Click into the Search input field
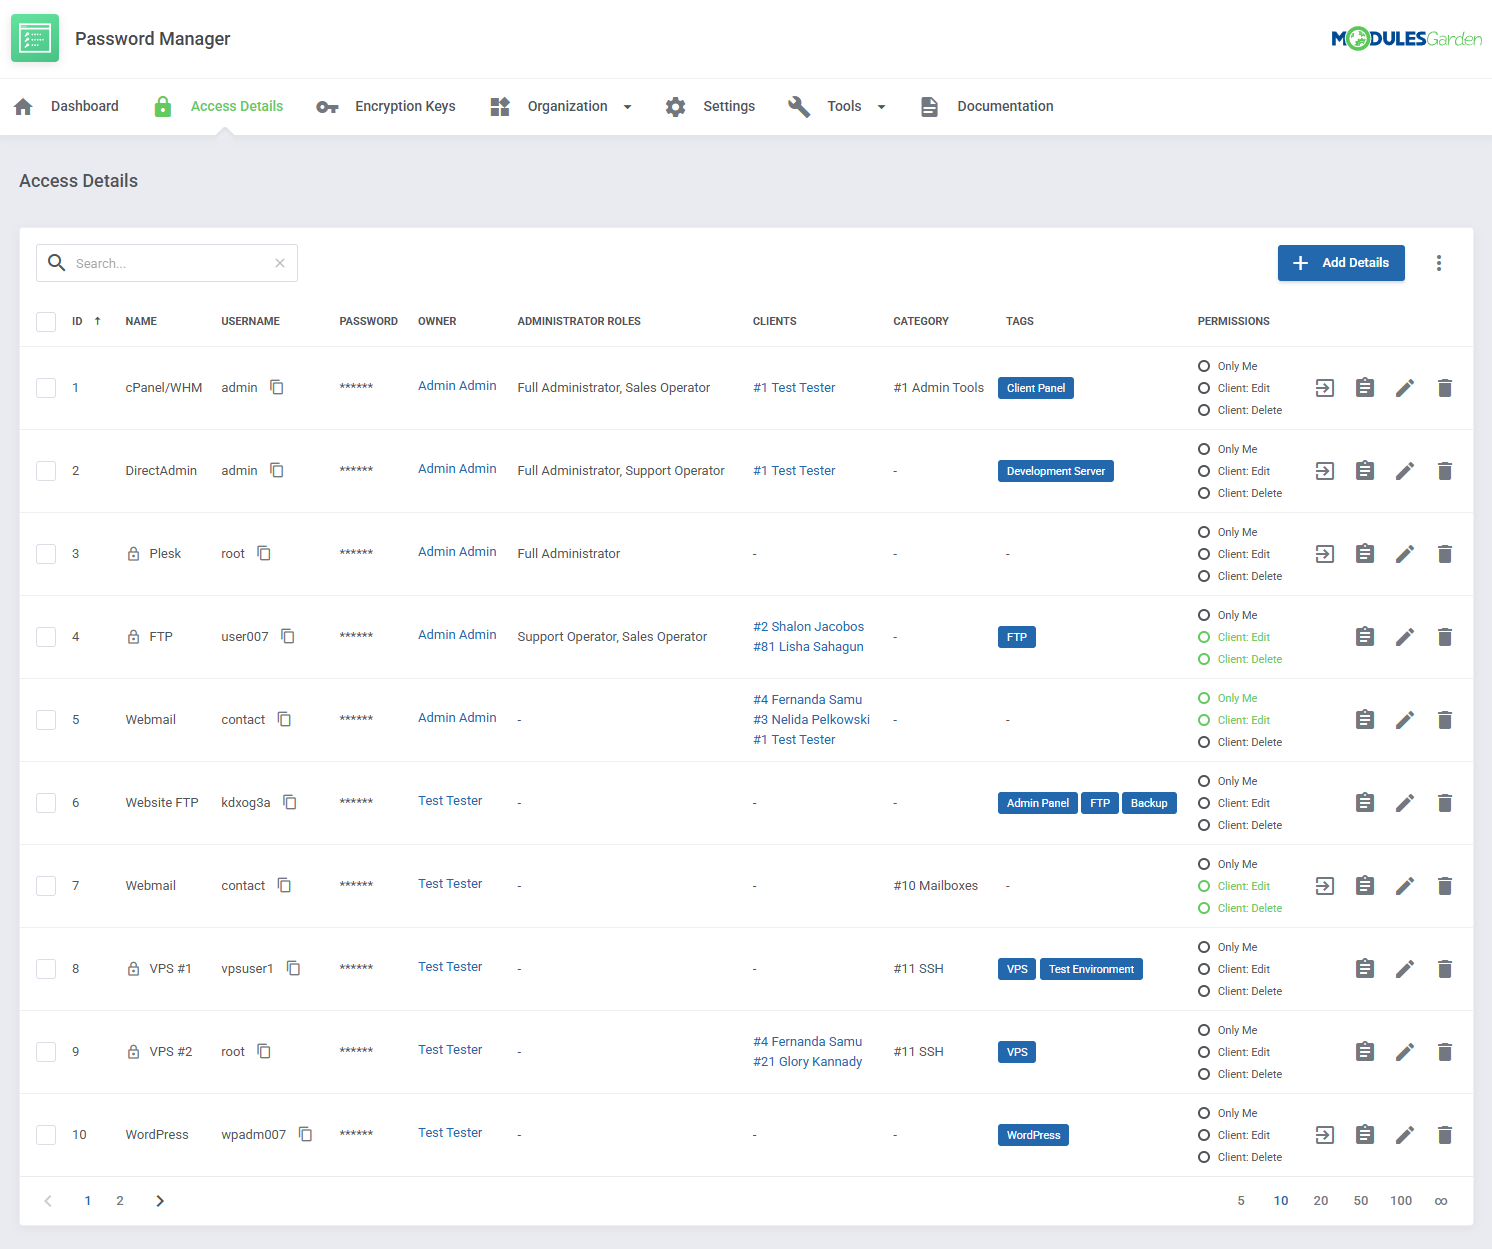This screenshot has width=1492, height=1249. point(170,264)
